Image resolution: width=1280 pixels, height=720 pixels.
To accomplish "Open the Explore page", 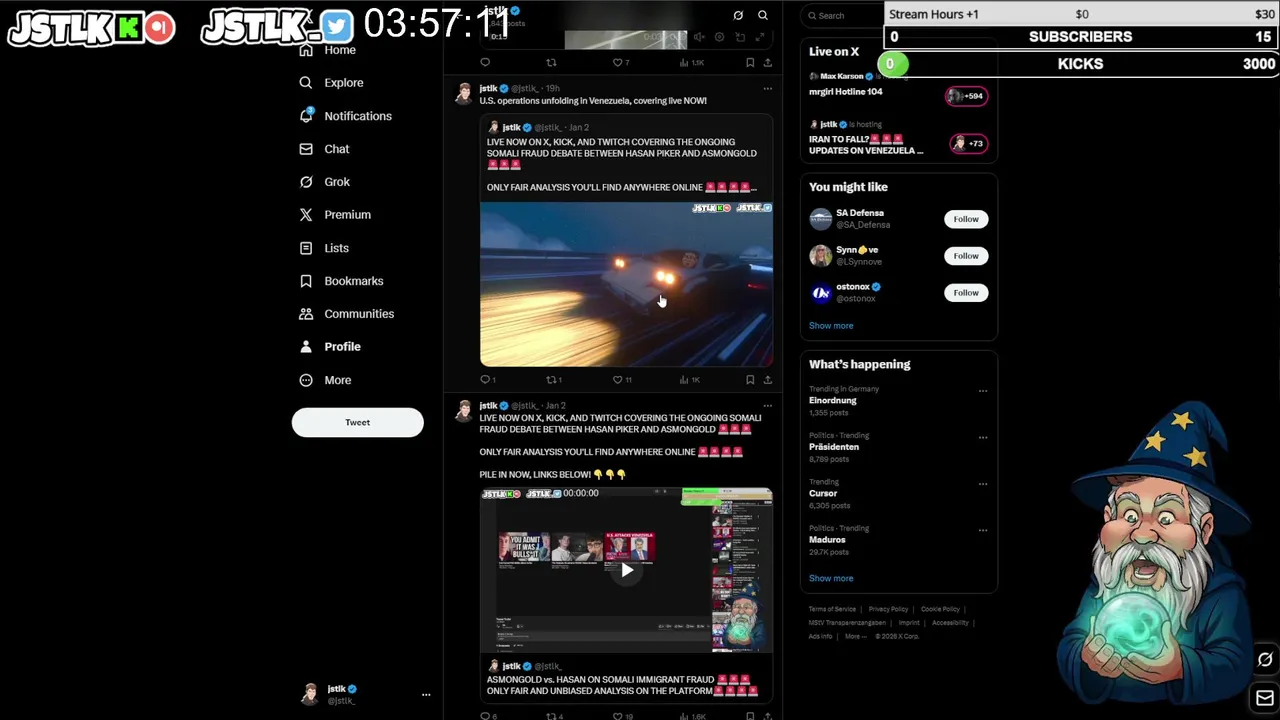I will click(331, 83).
